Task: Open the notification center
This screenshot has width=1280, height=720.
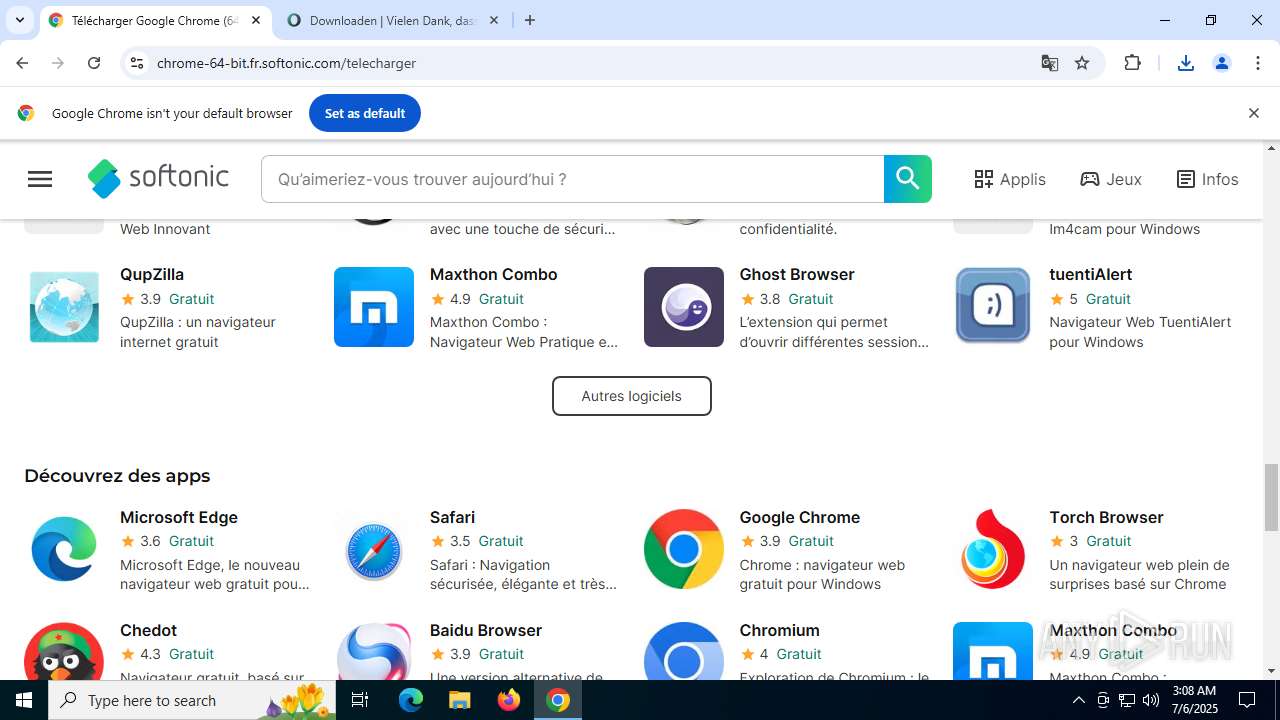Action: point(1247,700)
